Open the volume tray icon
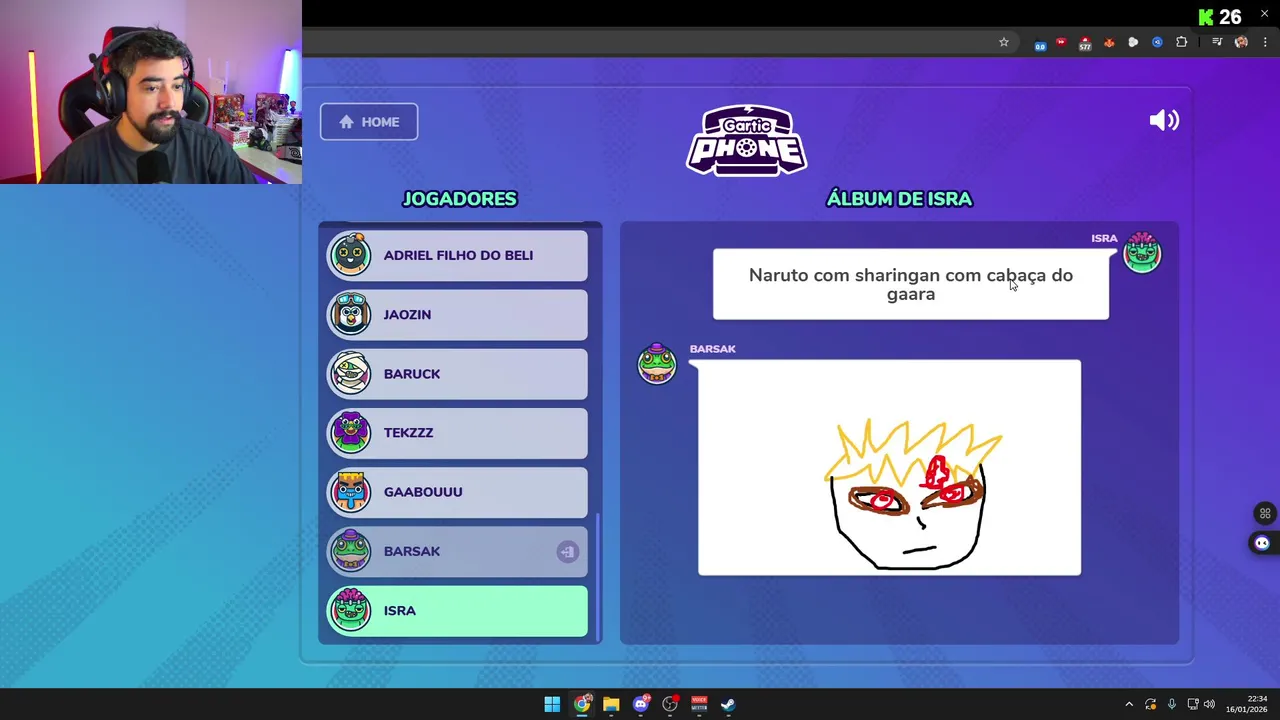1280x720 pixels. point(1209,705)
